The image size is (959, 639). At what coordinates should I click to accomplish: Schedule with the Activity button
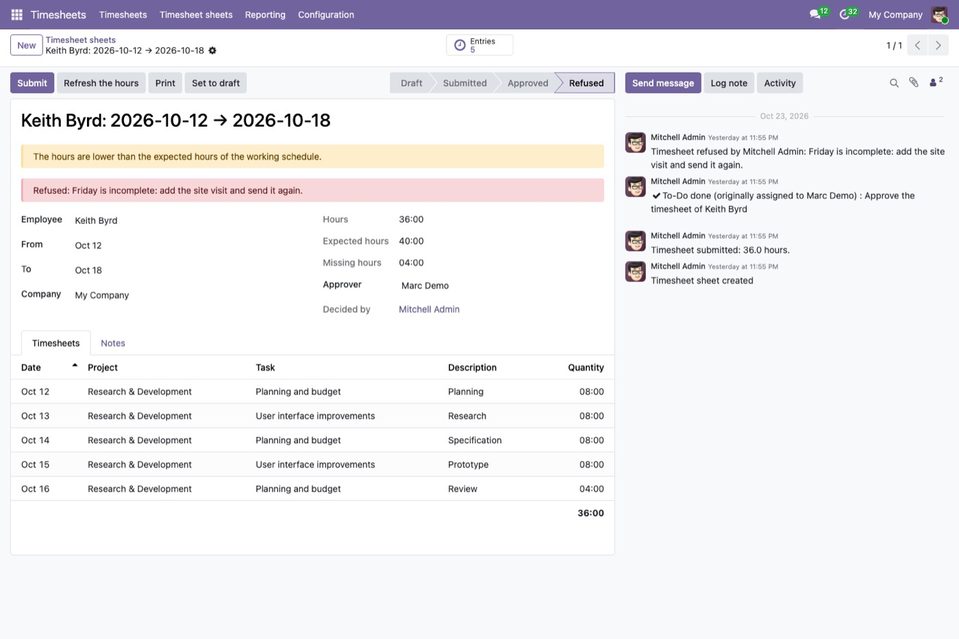click(x=780, y=83)
